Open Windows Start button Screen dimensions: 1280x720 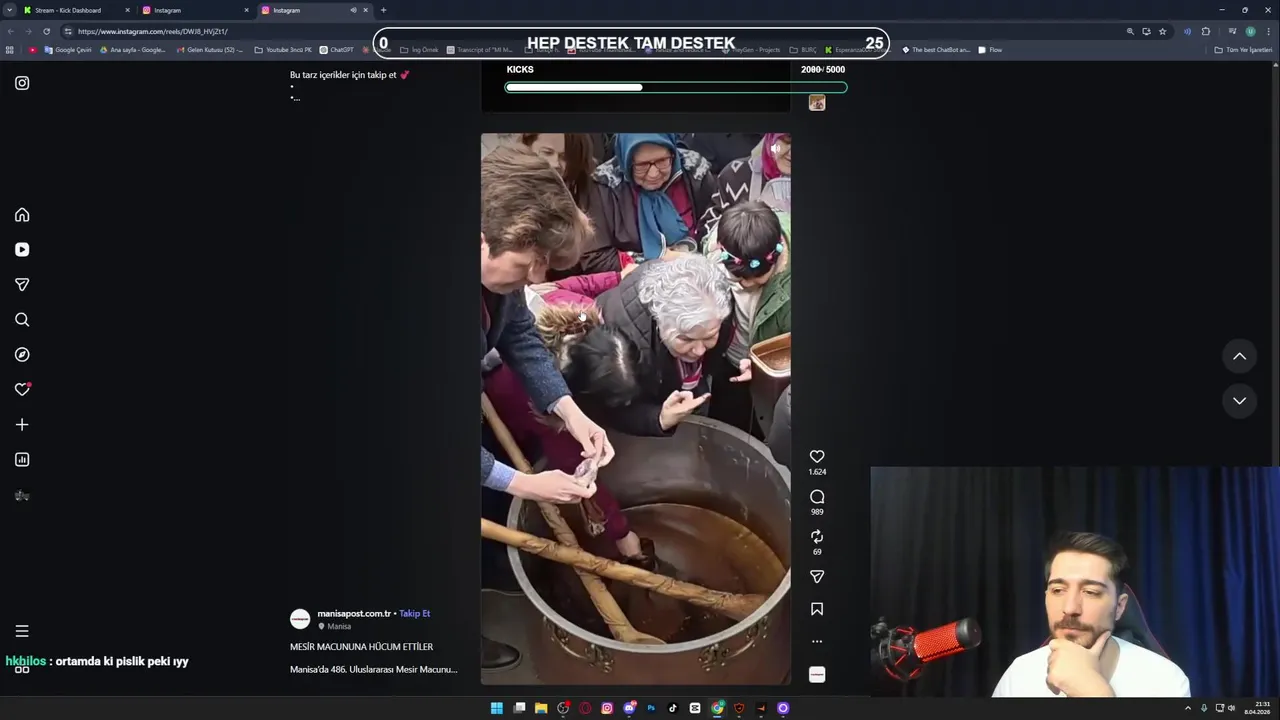tap(497, 708)
